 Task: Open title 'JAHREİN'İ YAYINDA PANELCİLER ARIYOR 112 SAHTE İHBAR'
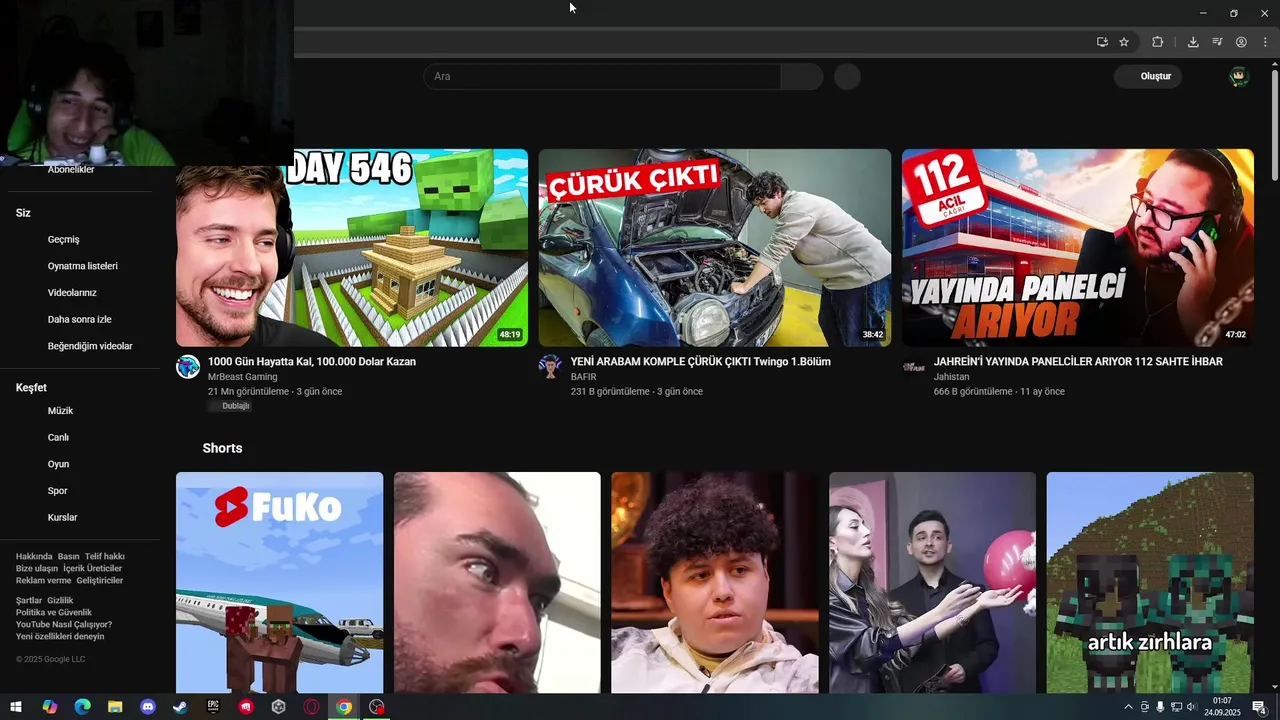pos(1078,361)
